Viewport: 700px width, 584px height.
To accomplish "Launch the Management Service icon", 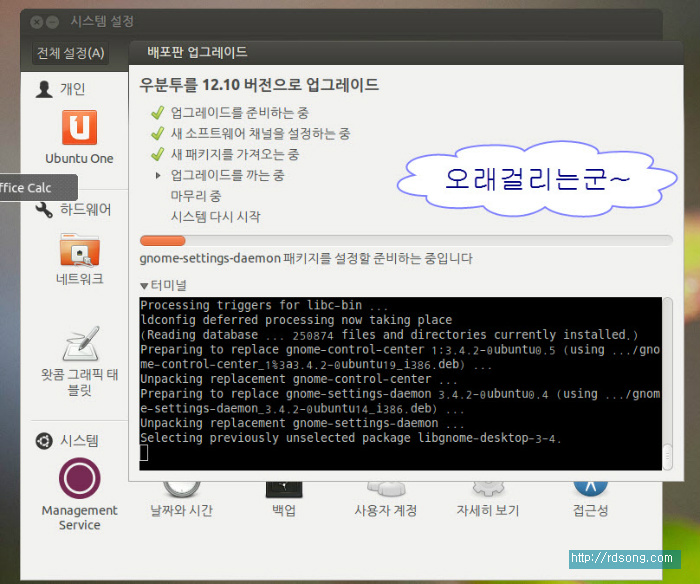I will tap(79, 479).
